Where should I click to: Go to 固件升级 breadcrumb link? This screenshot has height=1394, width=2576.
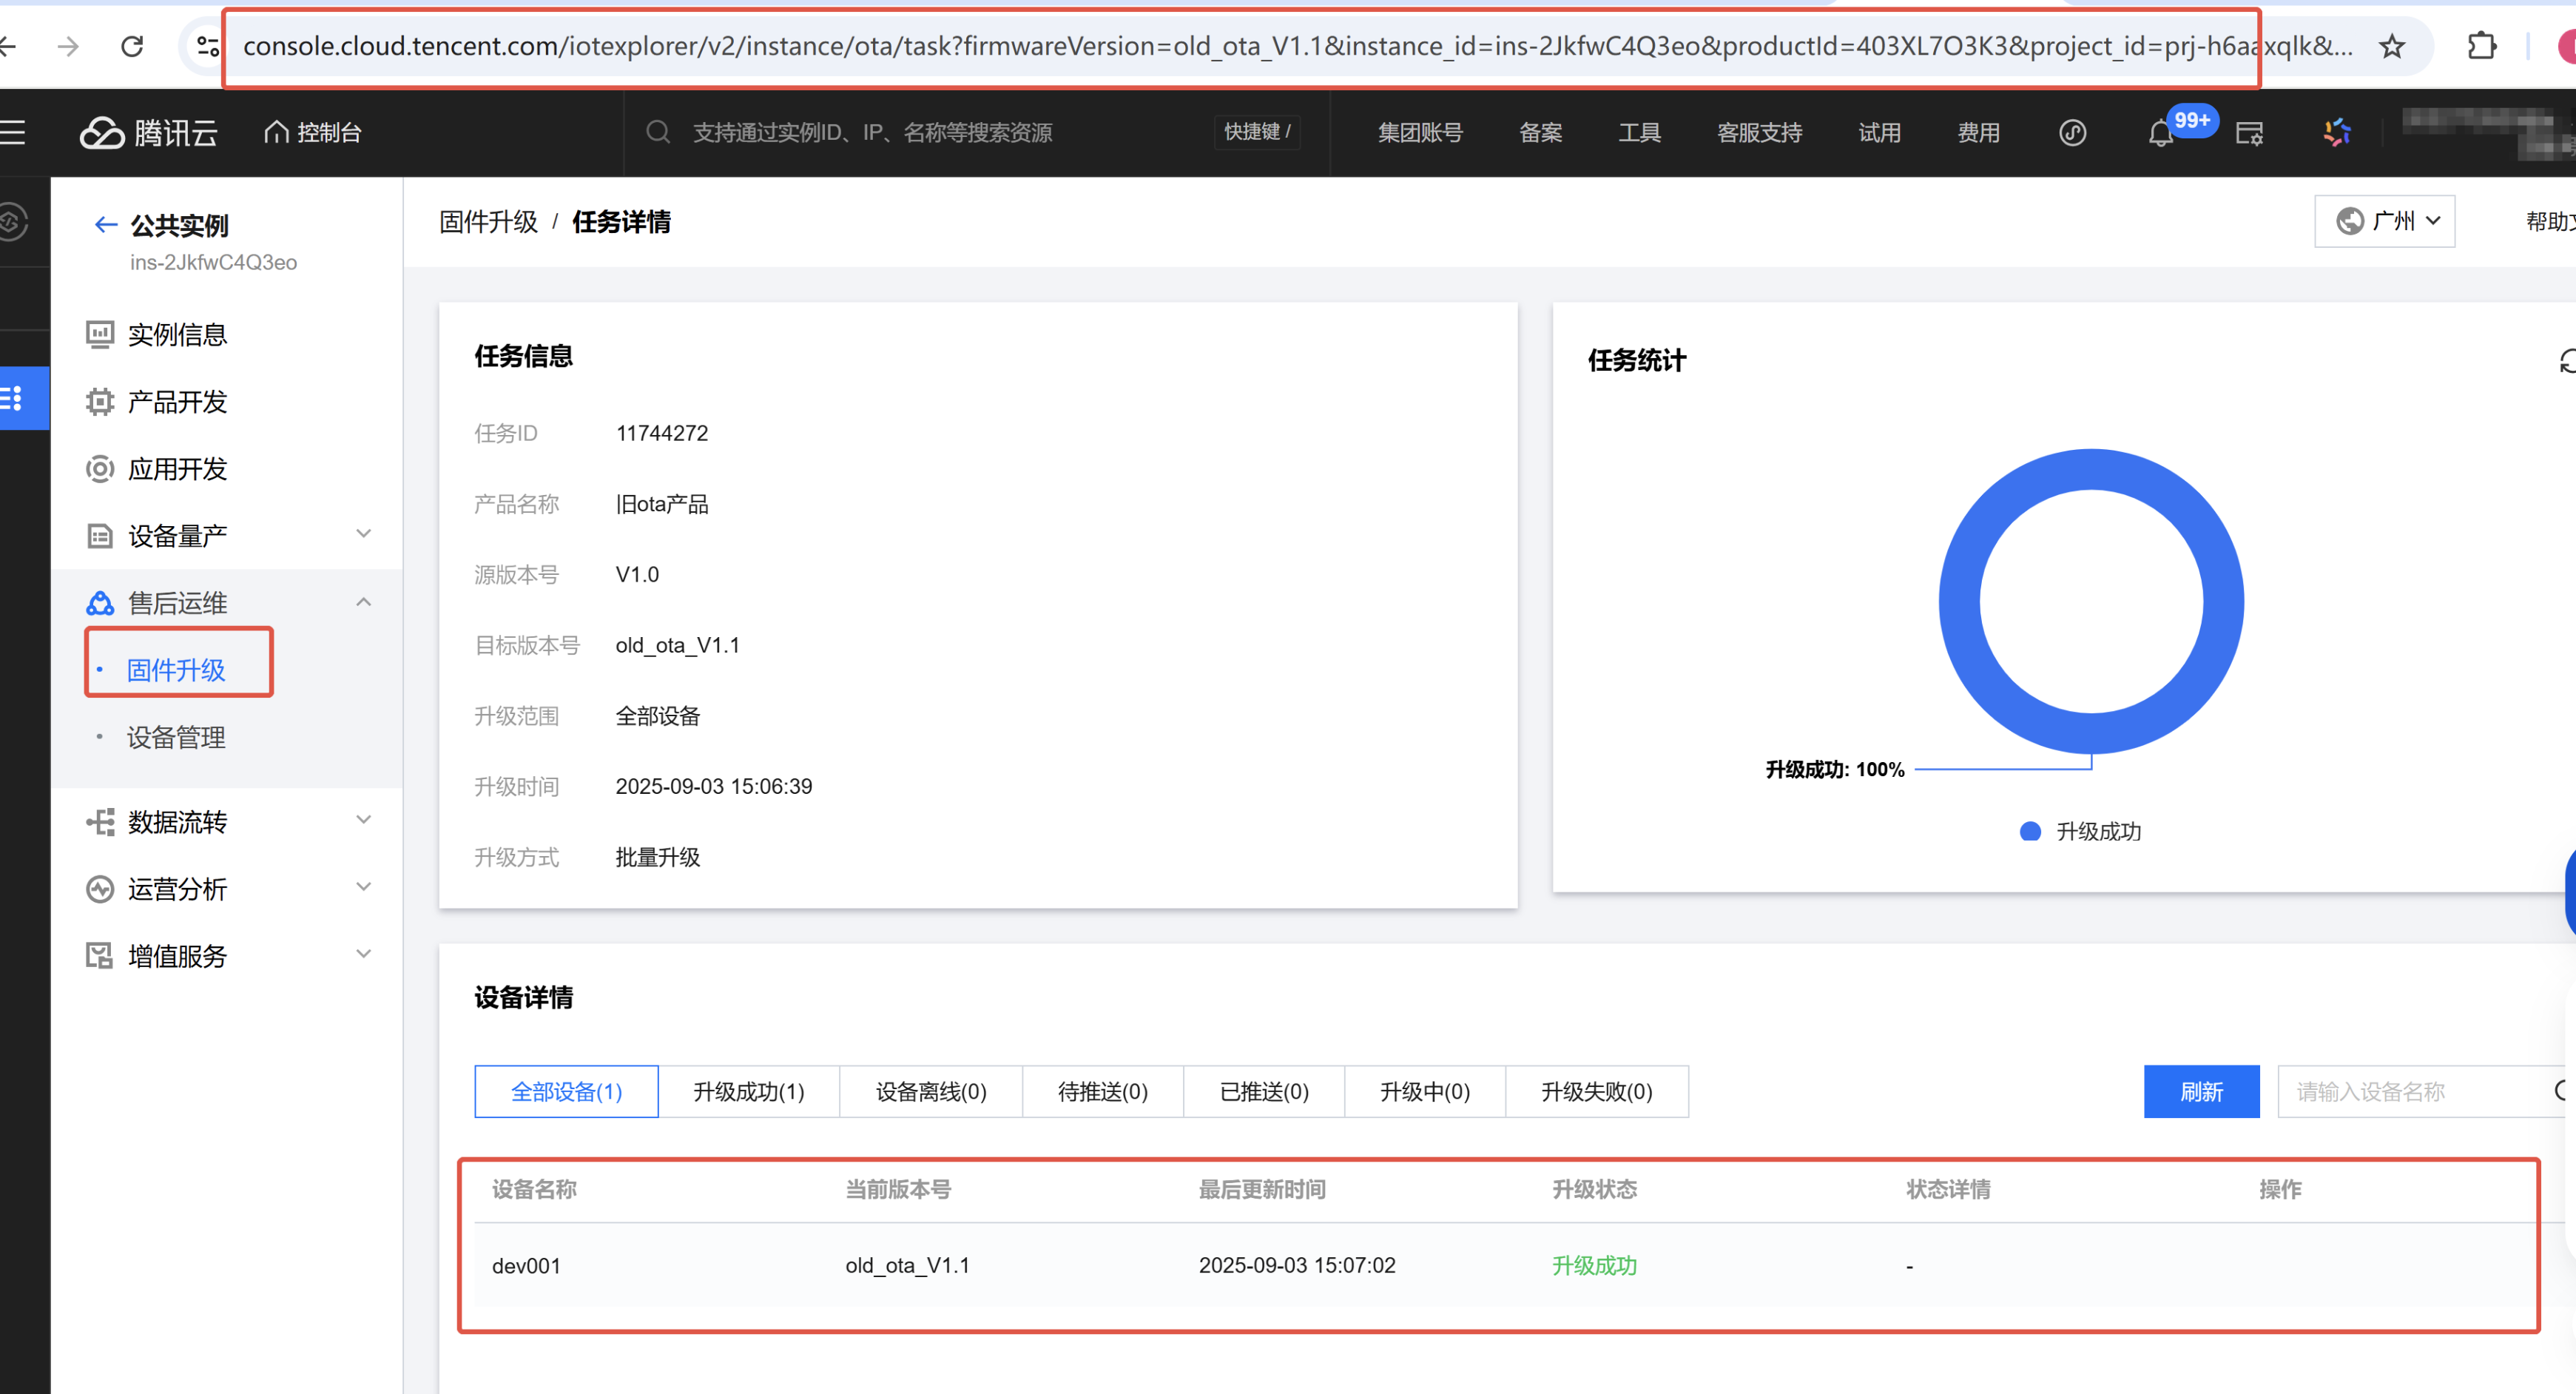click(488, 222)
